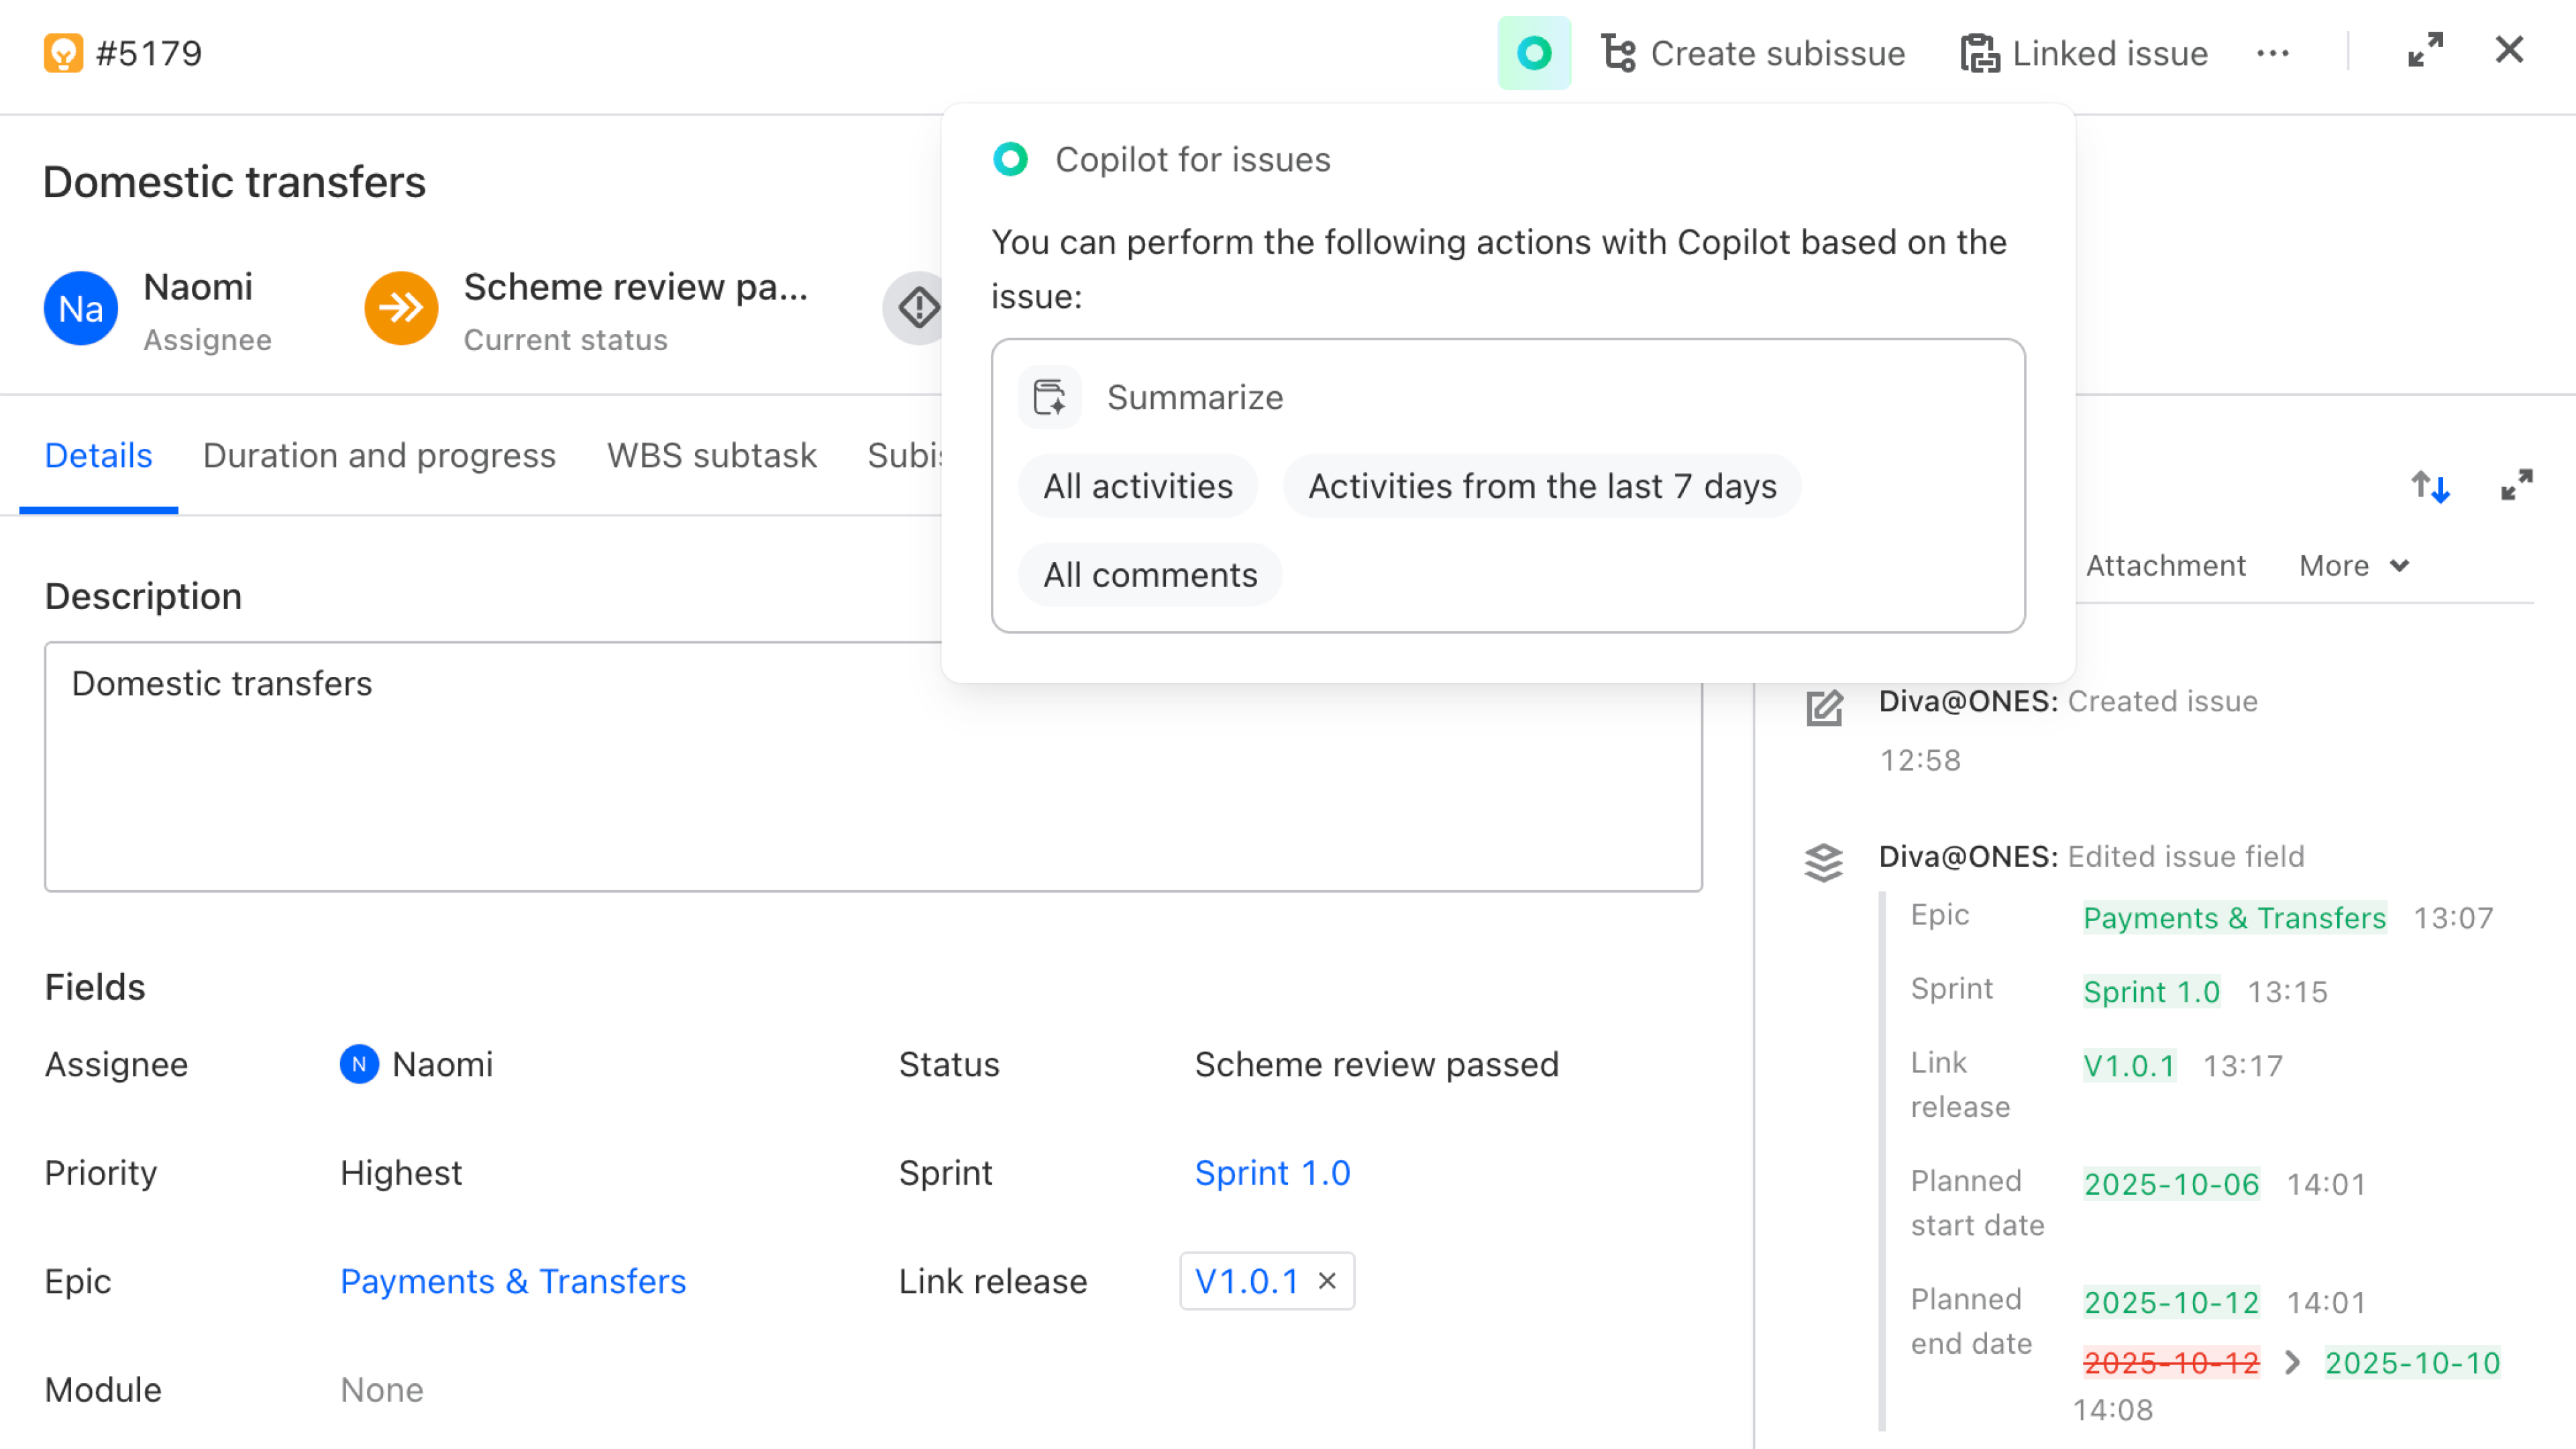Image resolution: width=2576 pixels, height=1449 pixels.
Task: Open the Payments & Transfers epic
Action: 513,1280
